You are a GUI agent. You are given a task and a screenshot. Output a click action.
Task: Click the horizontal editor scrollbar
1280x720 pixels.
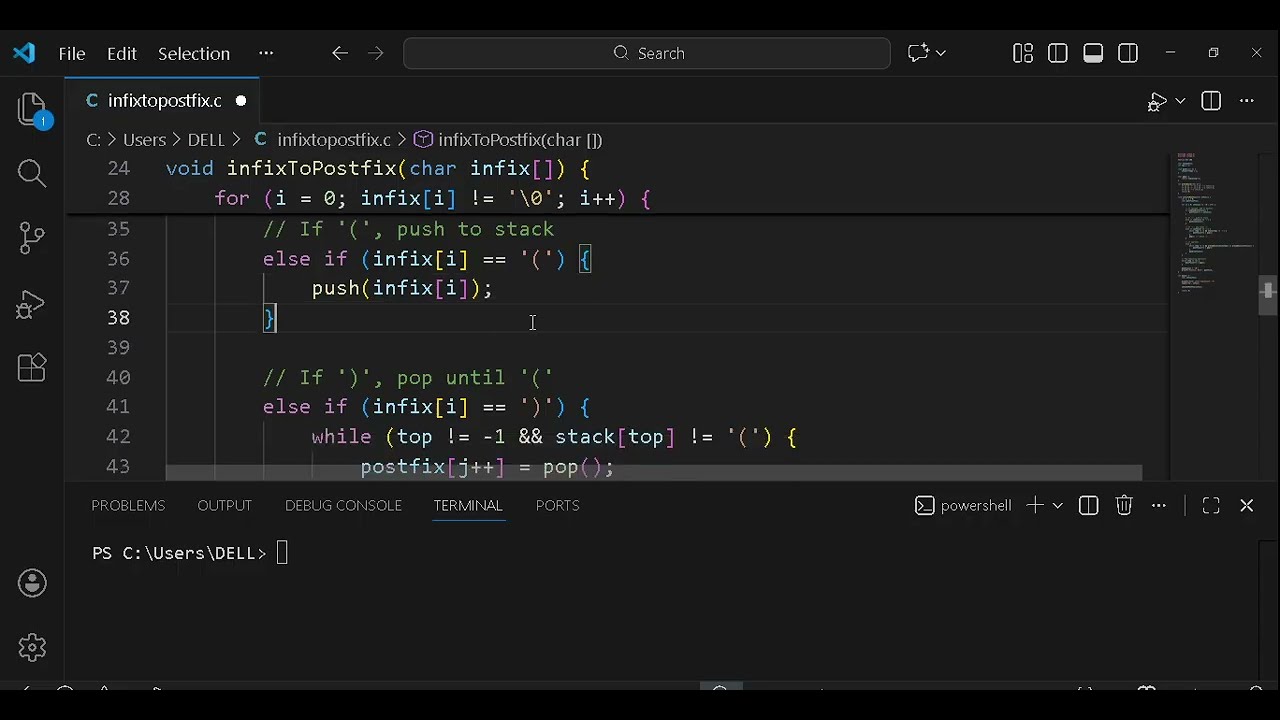pos(654,472)
